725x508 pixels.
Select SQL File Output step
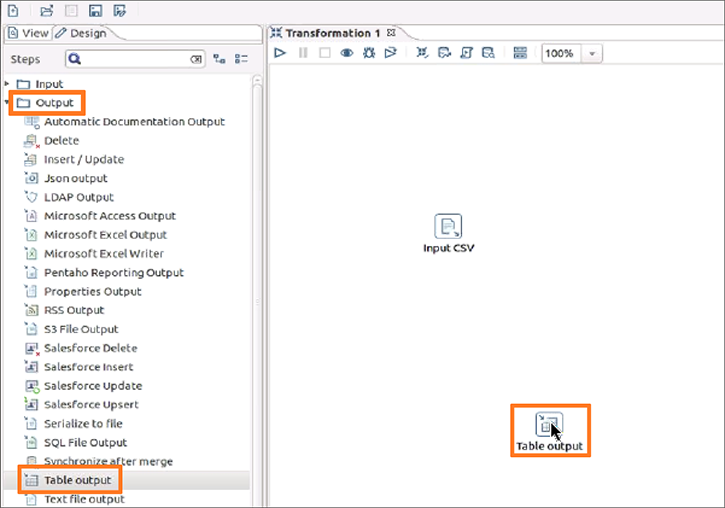[x=75, y=442]
